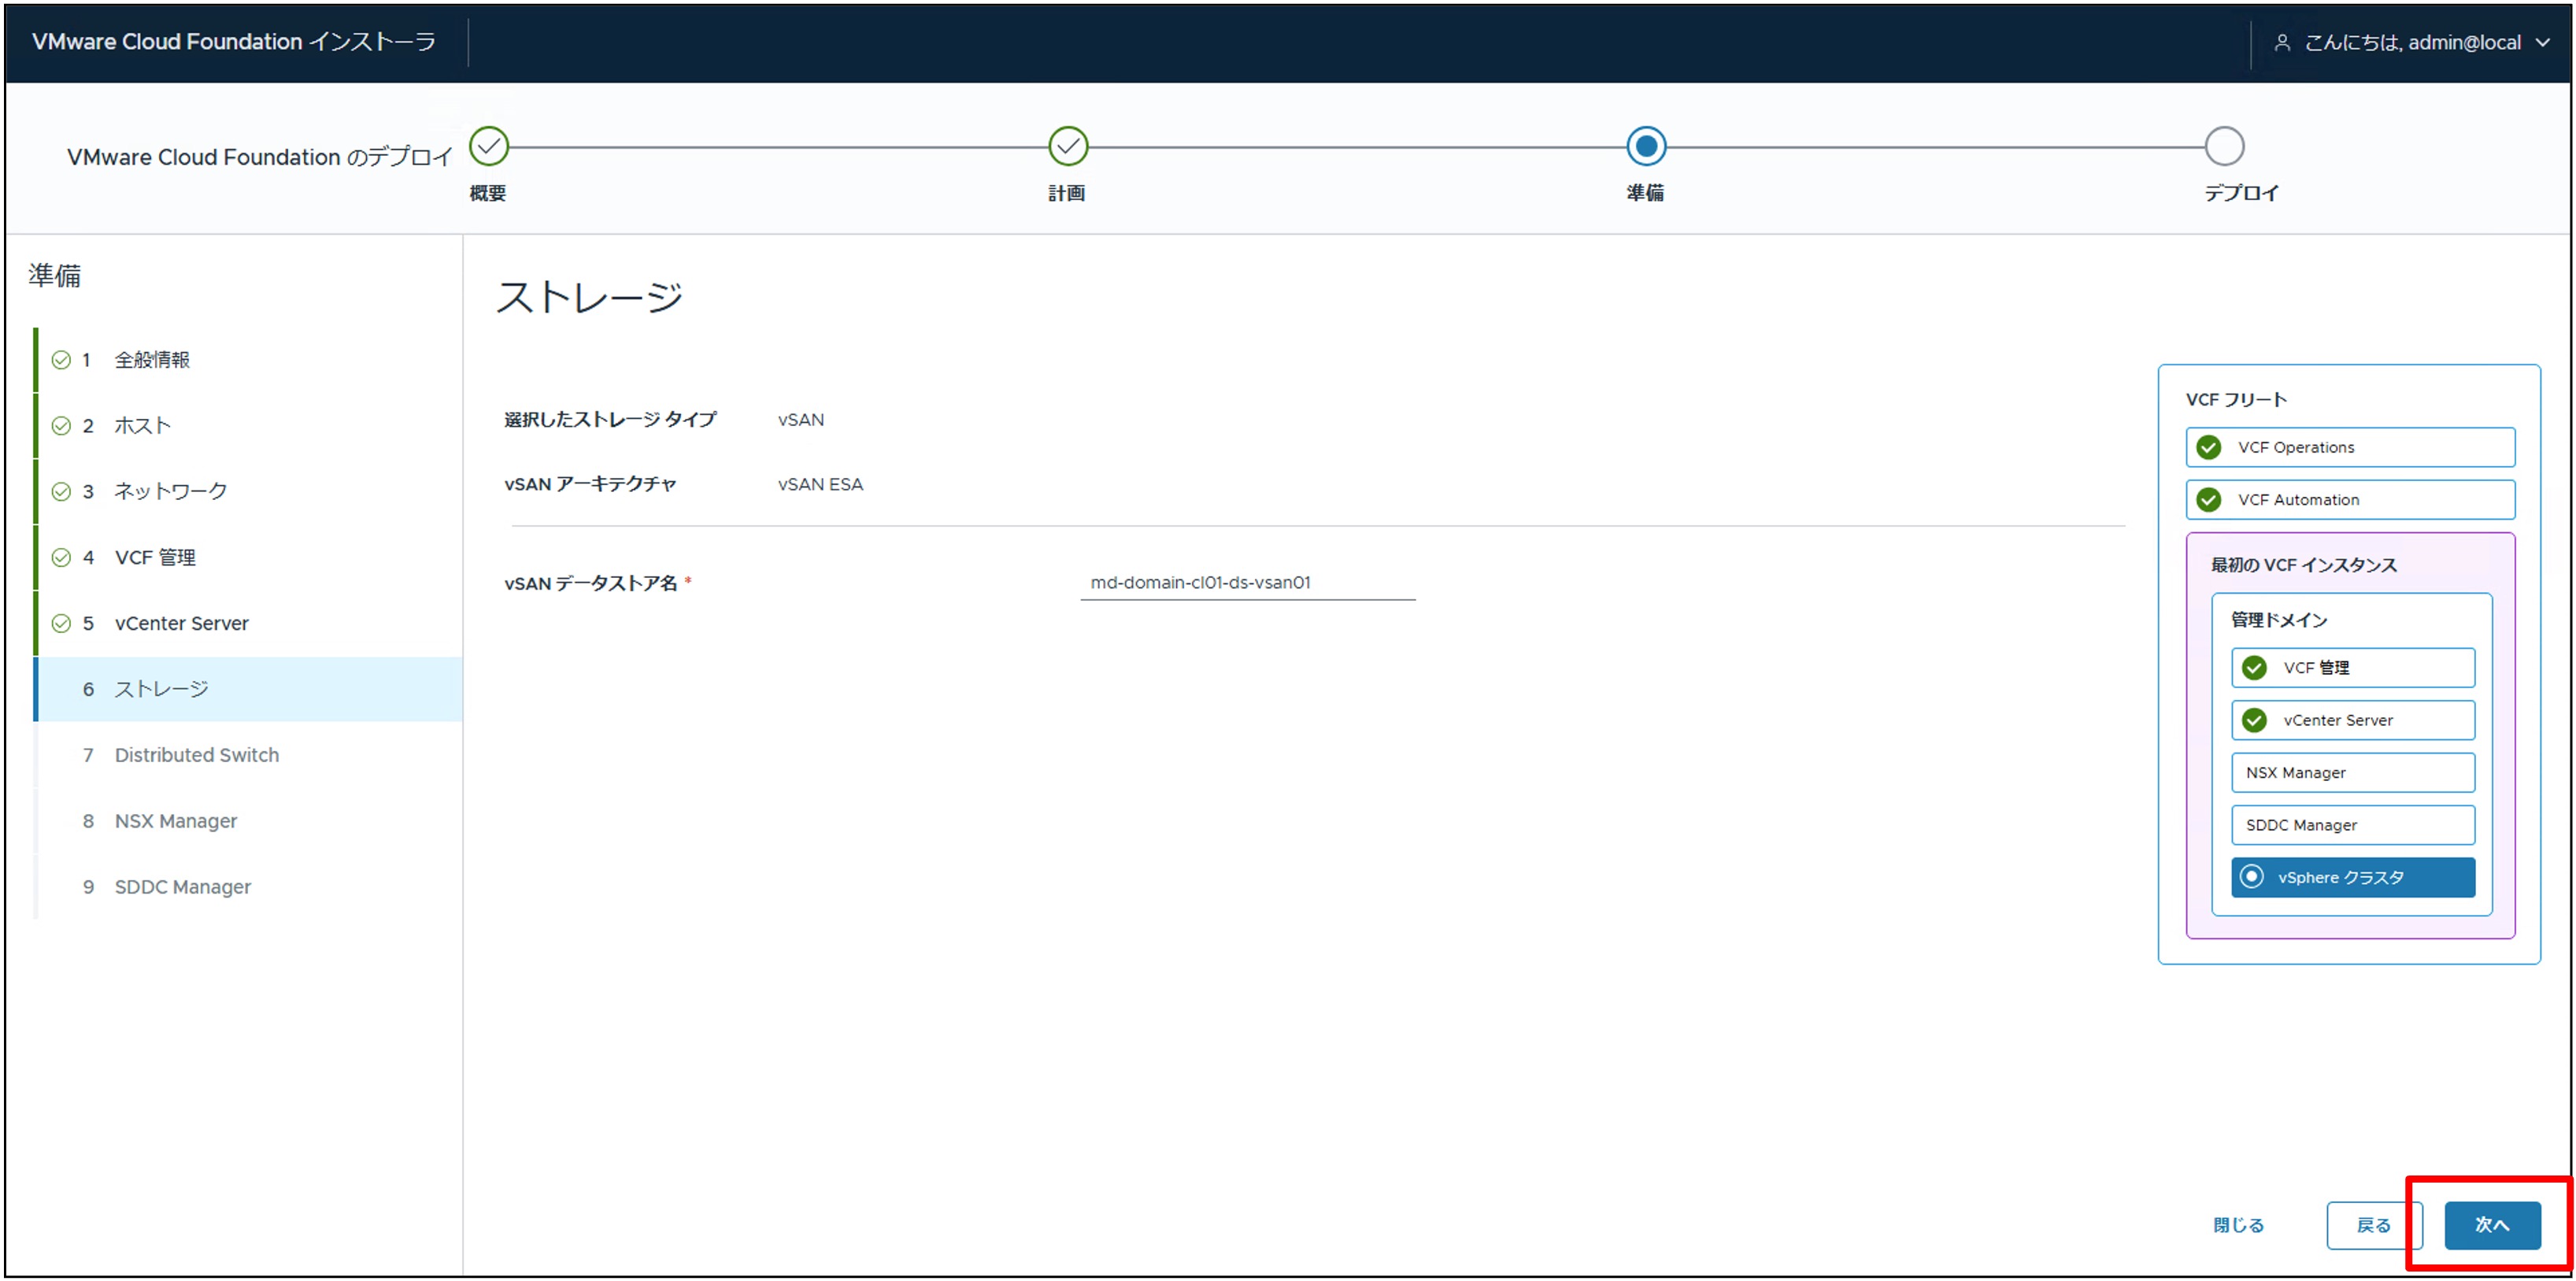This screenshot has height=1281, width=2576.
Task: Click the SDDC Manager box in the management domain
Action: click(x=2353, y=826)
